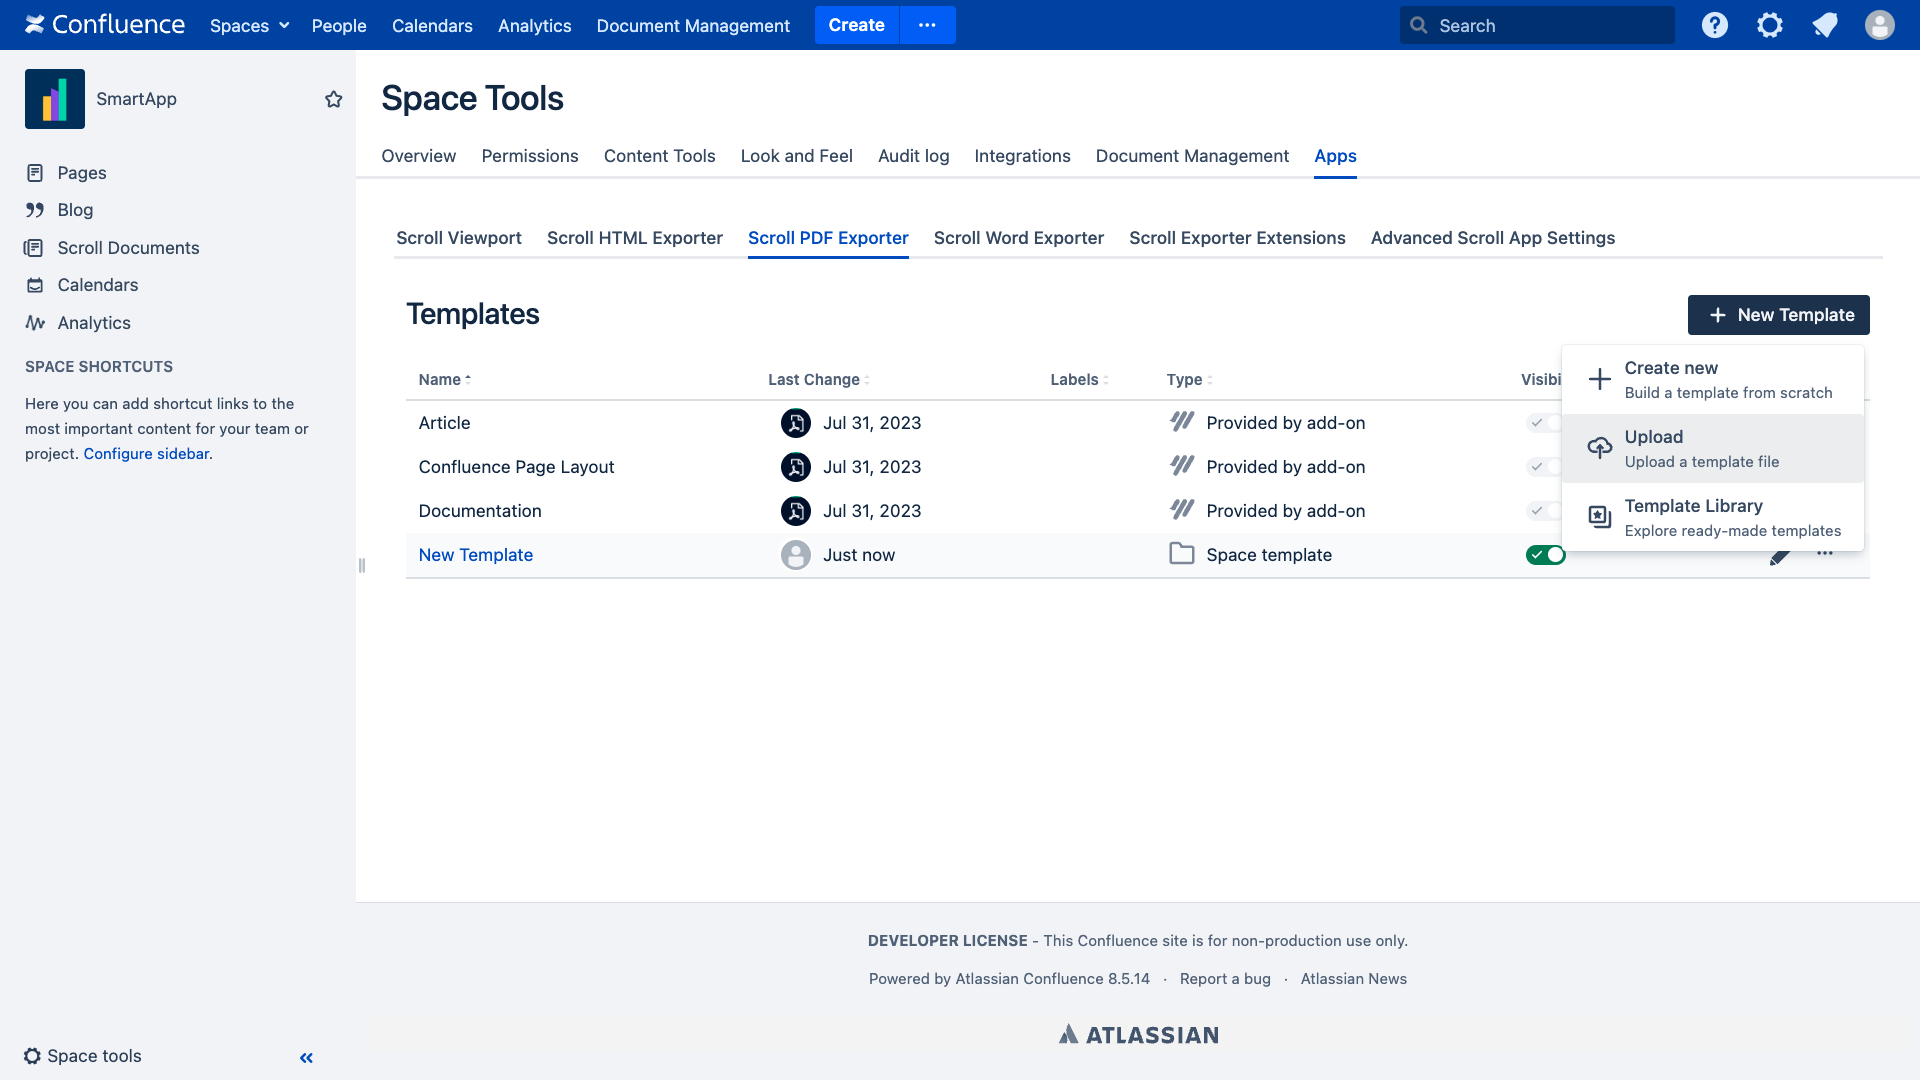The height and width of the screenshot is (1080, 1920).
Task: Collapse the sidebar with double chevron
Action: [306, 1057]
